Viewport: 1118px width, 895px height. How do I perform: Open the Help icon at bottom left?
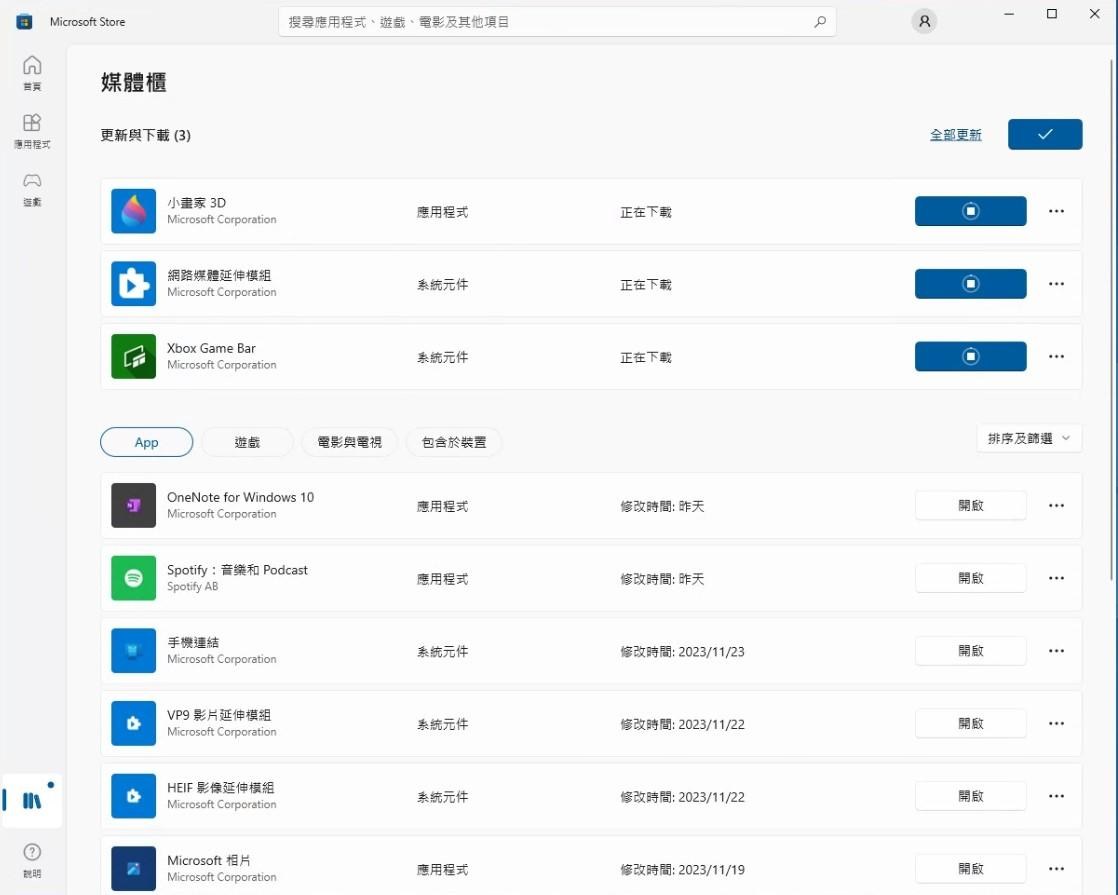tap(32, 858)
